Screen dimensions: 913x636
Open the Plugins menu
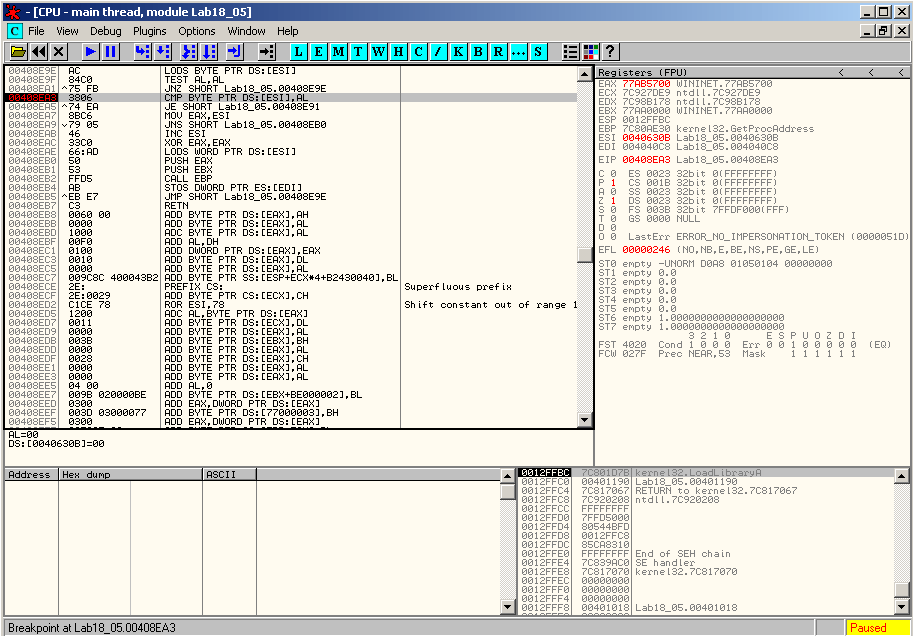[149, 31]
